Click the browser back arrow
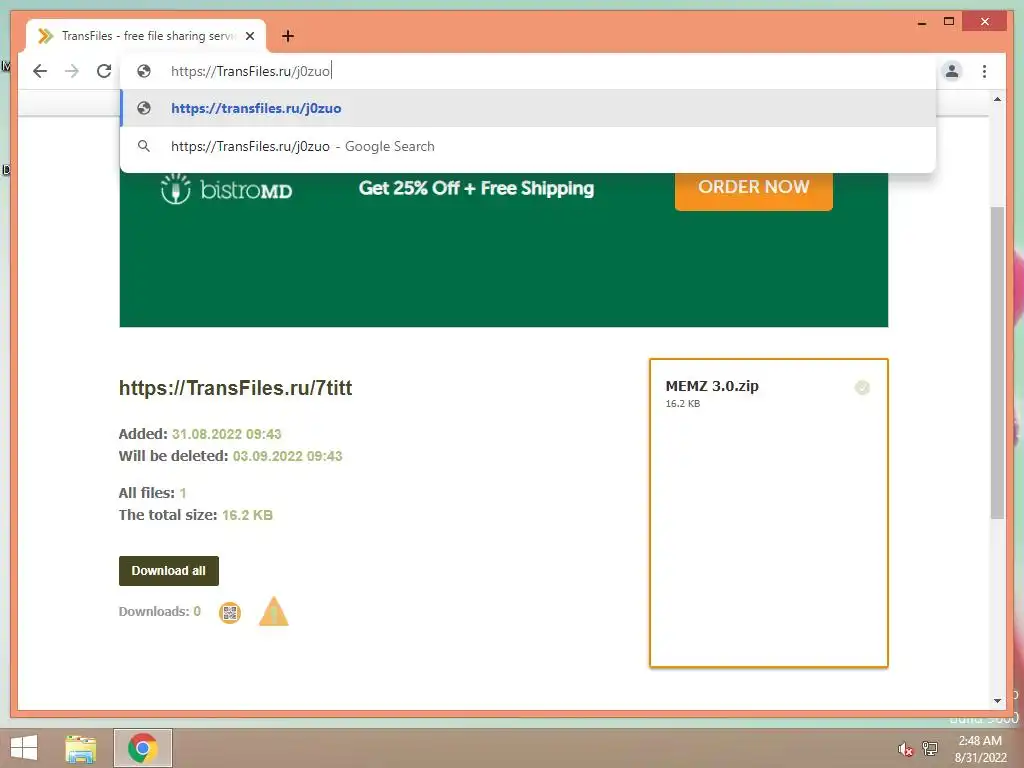1024x768 pixels. click(x=40, y=71)
